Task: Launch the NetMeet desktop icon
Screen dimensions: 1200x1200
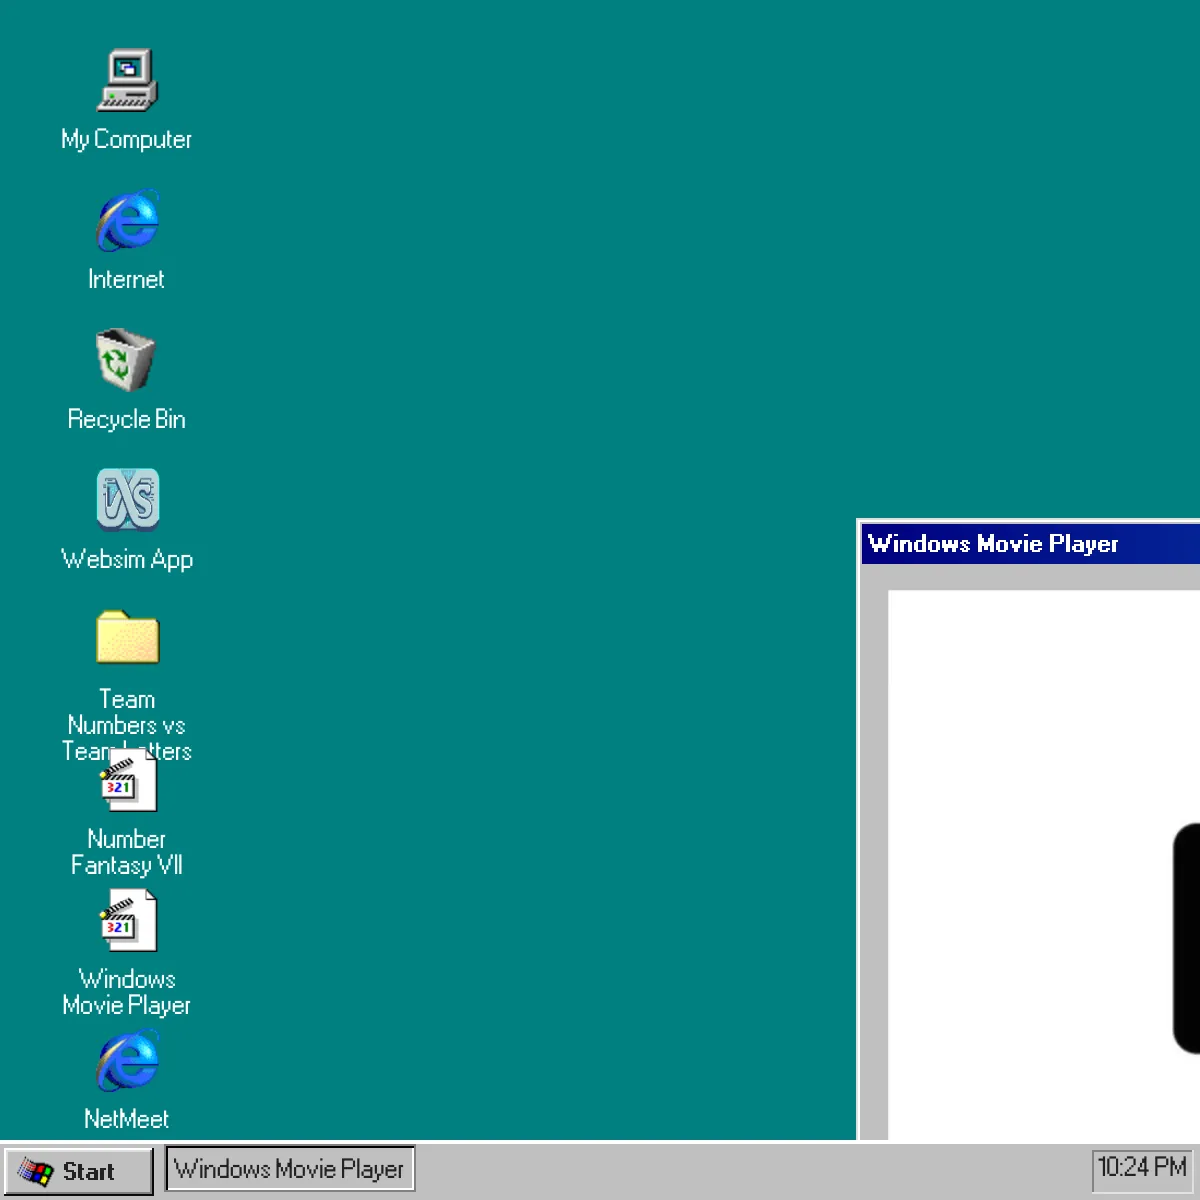Action: [x=127, y=1060]
